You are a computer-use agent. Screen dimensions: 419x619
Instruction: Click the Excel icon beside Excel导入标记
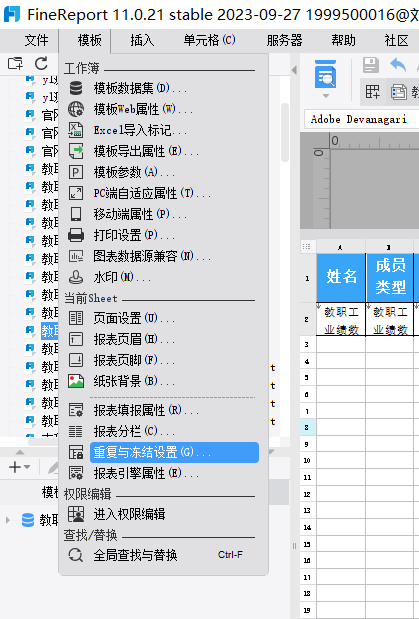tap(76, 130)
